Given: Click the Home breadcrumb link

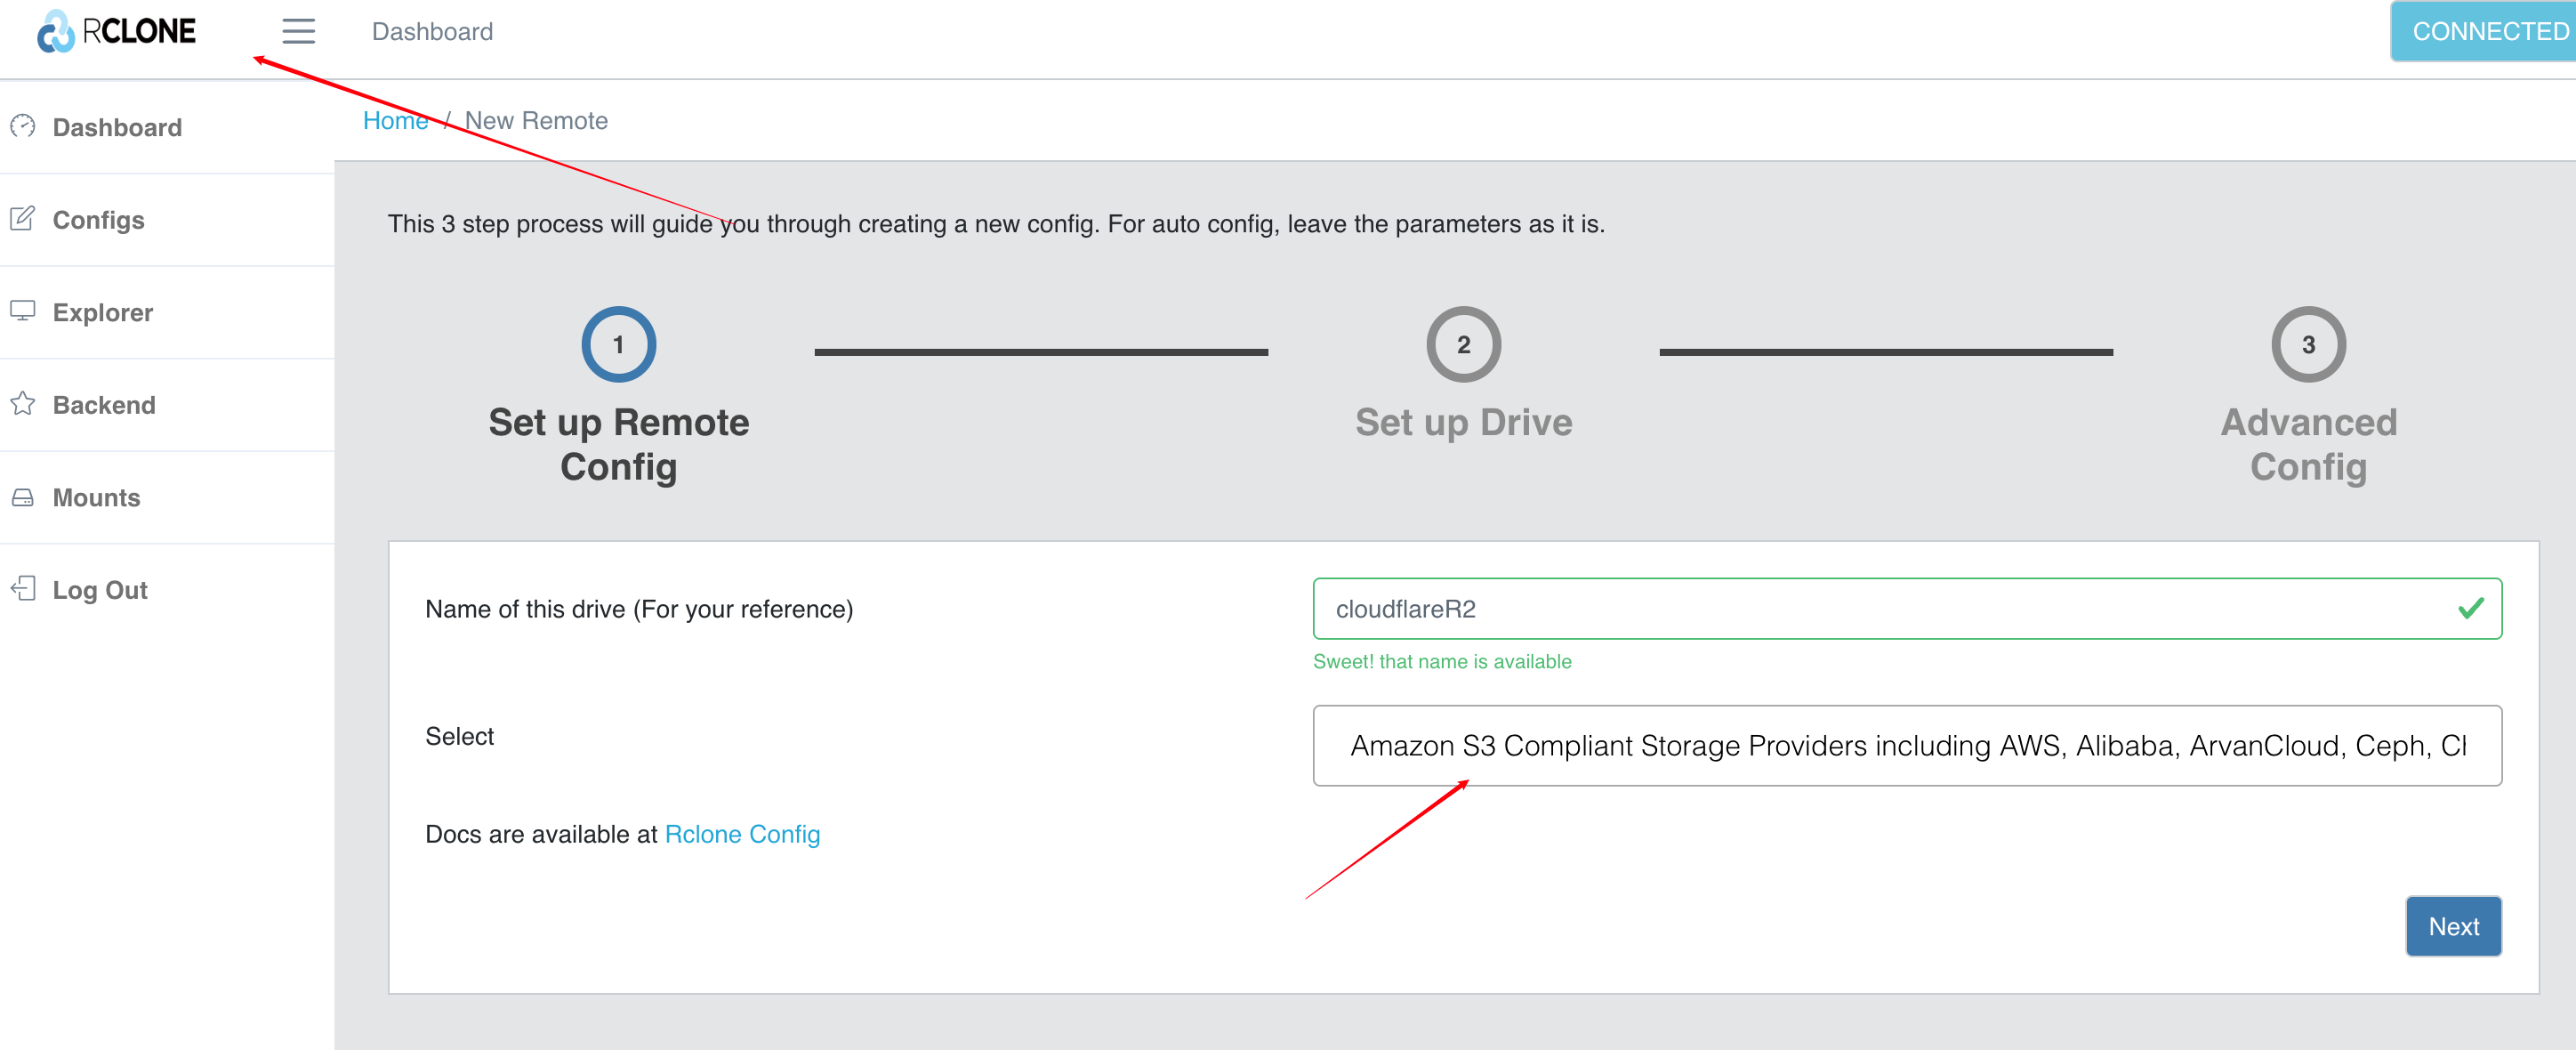Looking at the screenshot, I should (395, 121).
